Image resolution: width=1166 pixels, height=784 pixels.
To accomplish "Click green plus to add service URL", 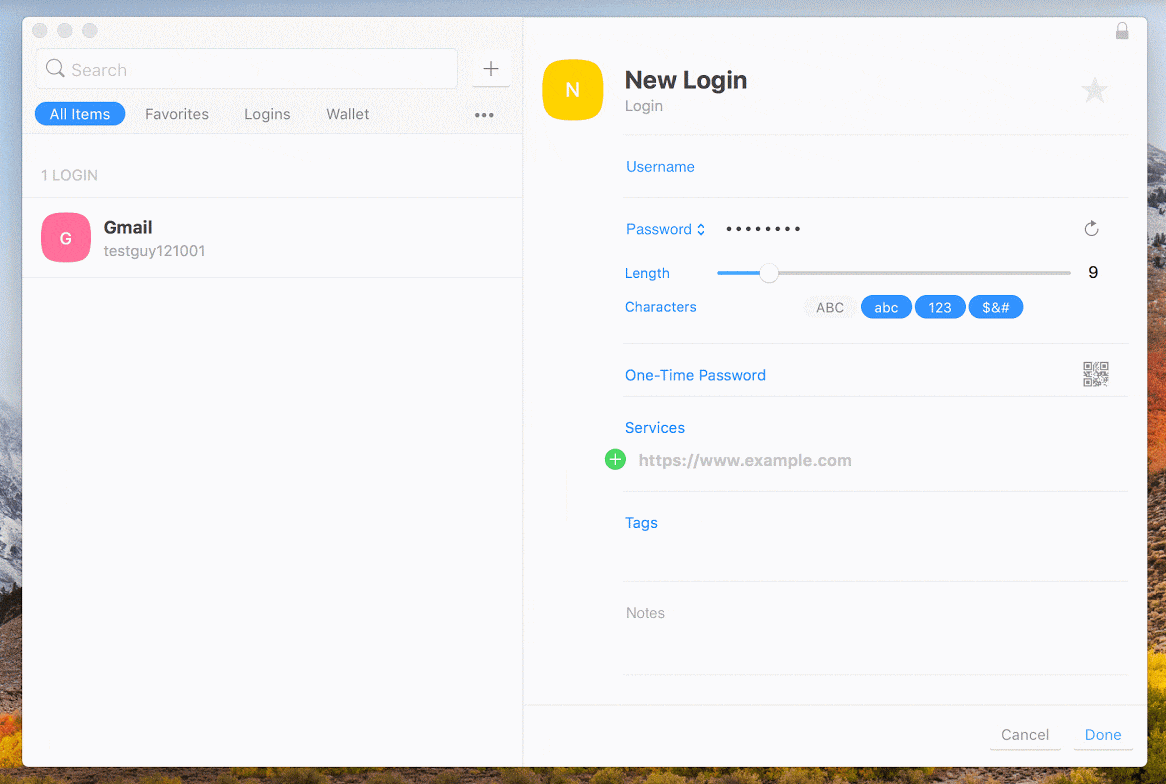I will [x=615, y=460].
